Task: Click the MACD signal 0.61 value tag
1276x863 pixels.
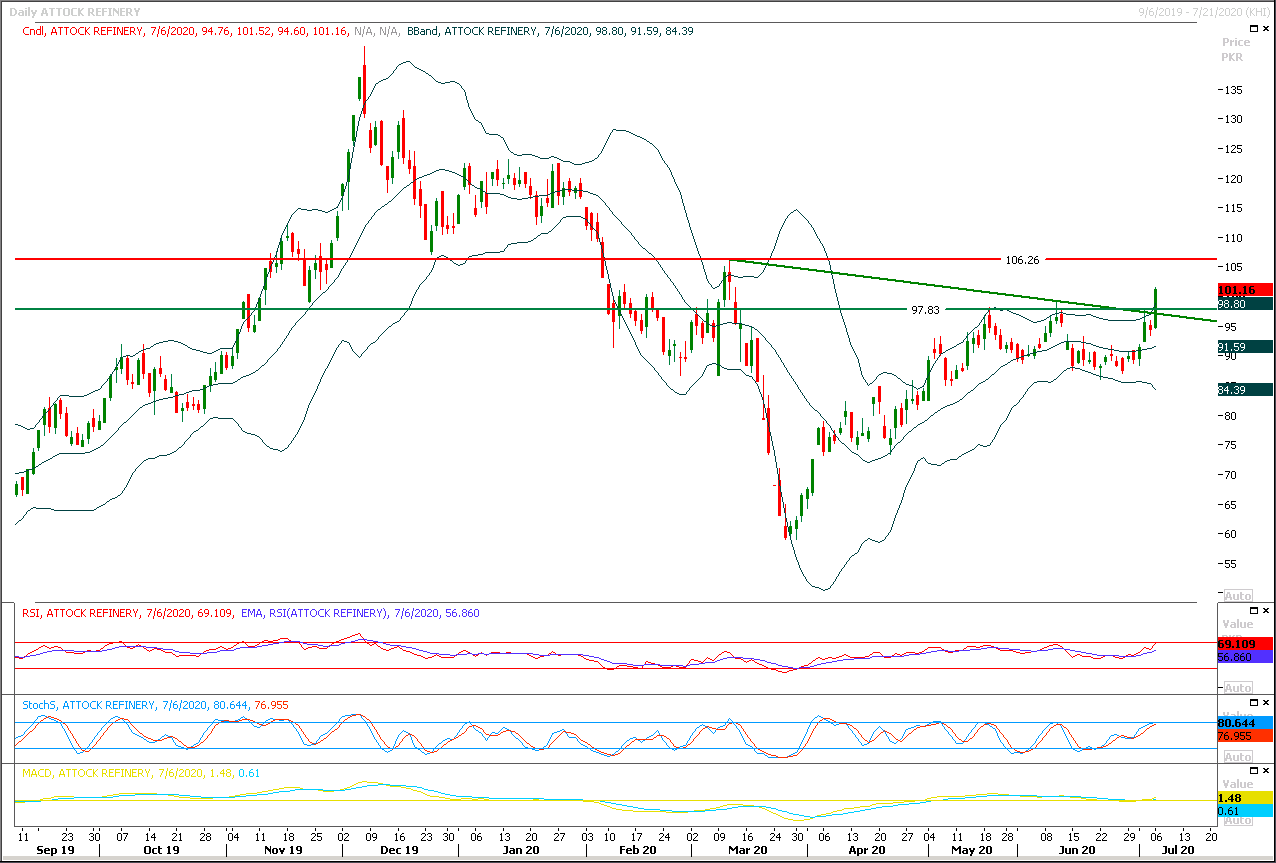Action: 1245,811
